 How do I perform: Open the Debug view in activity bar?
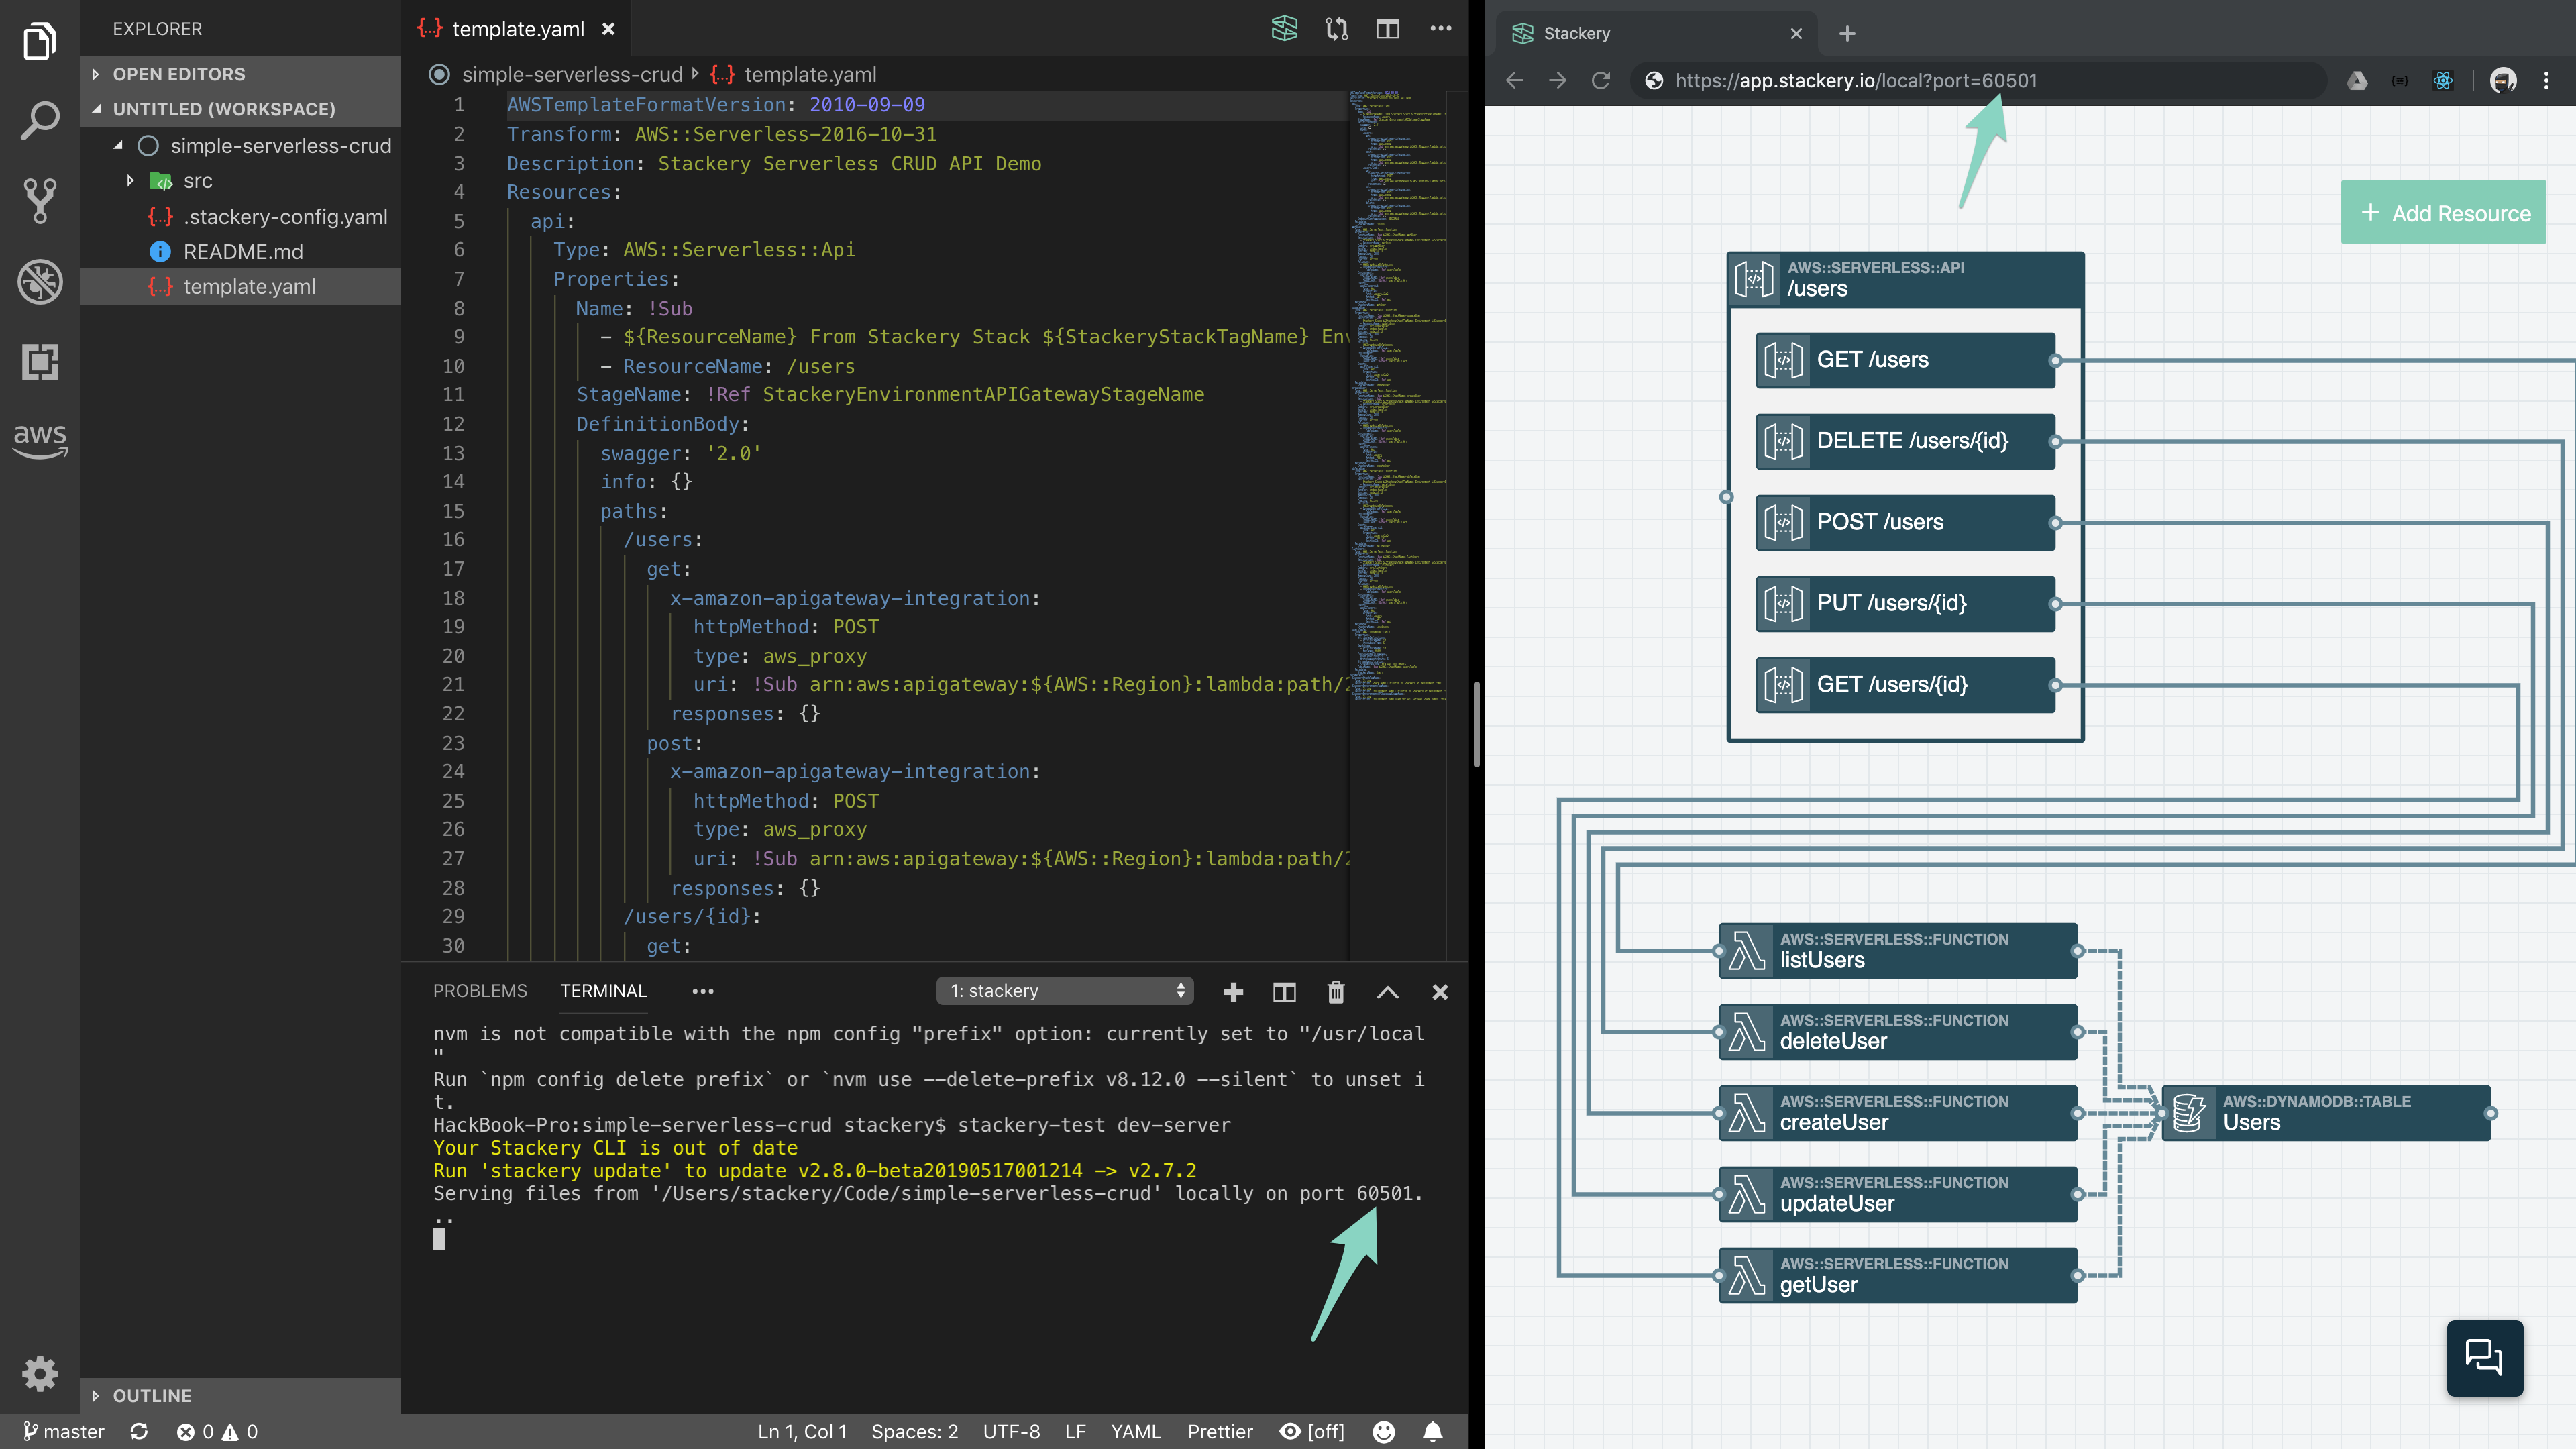click(40, 281)
